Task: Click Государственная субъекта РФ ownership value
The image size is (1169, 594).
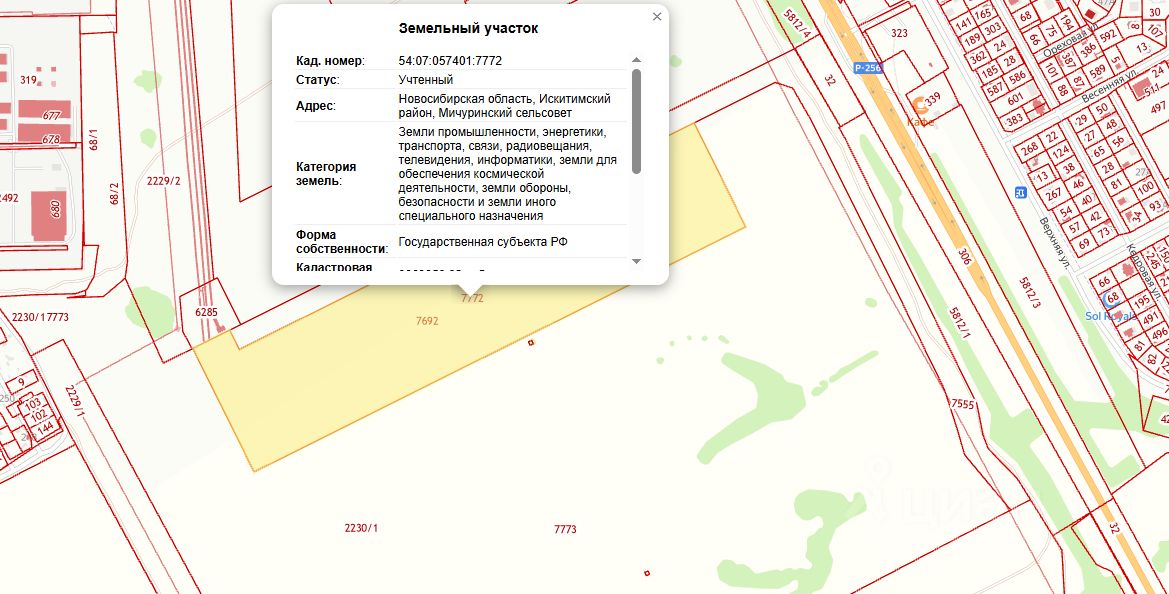Action: coord(483,241)
